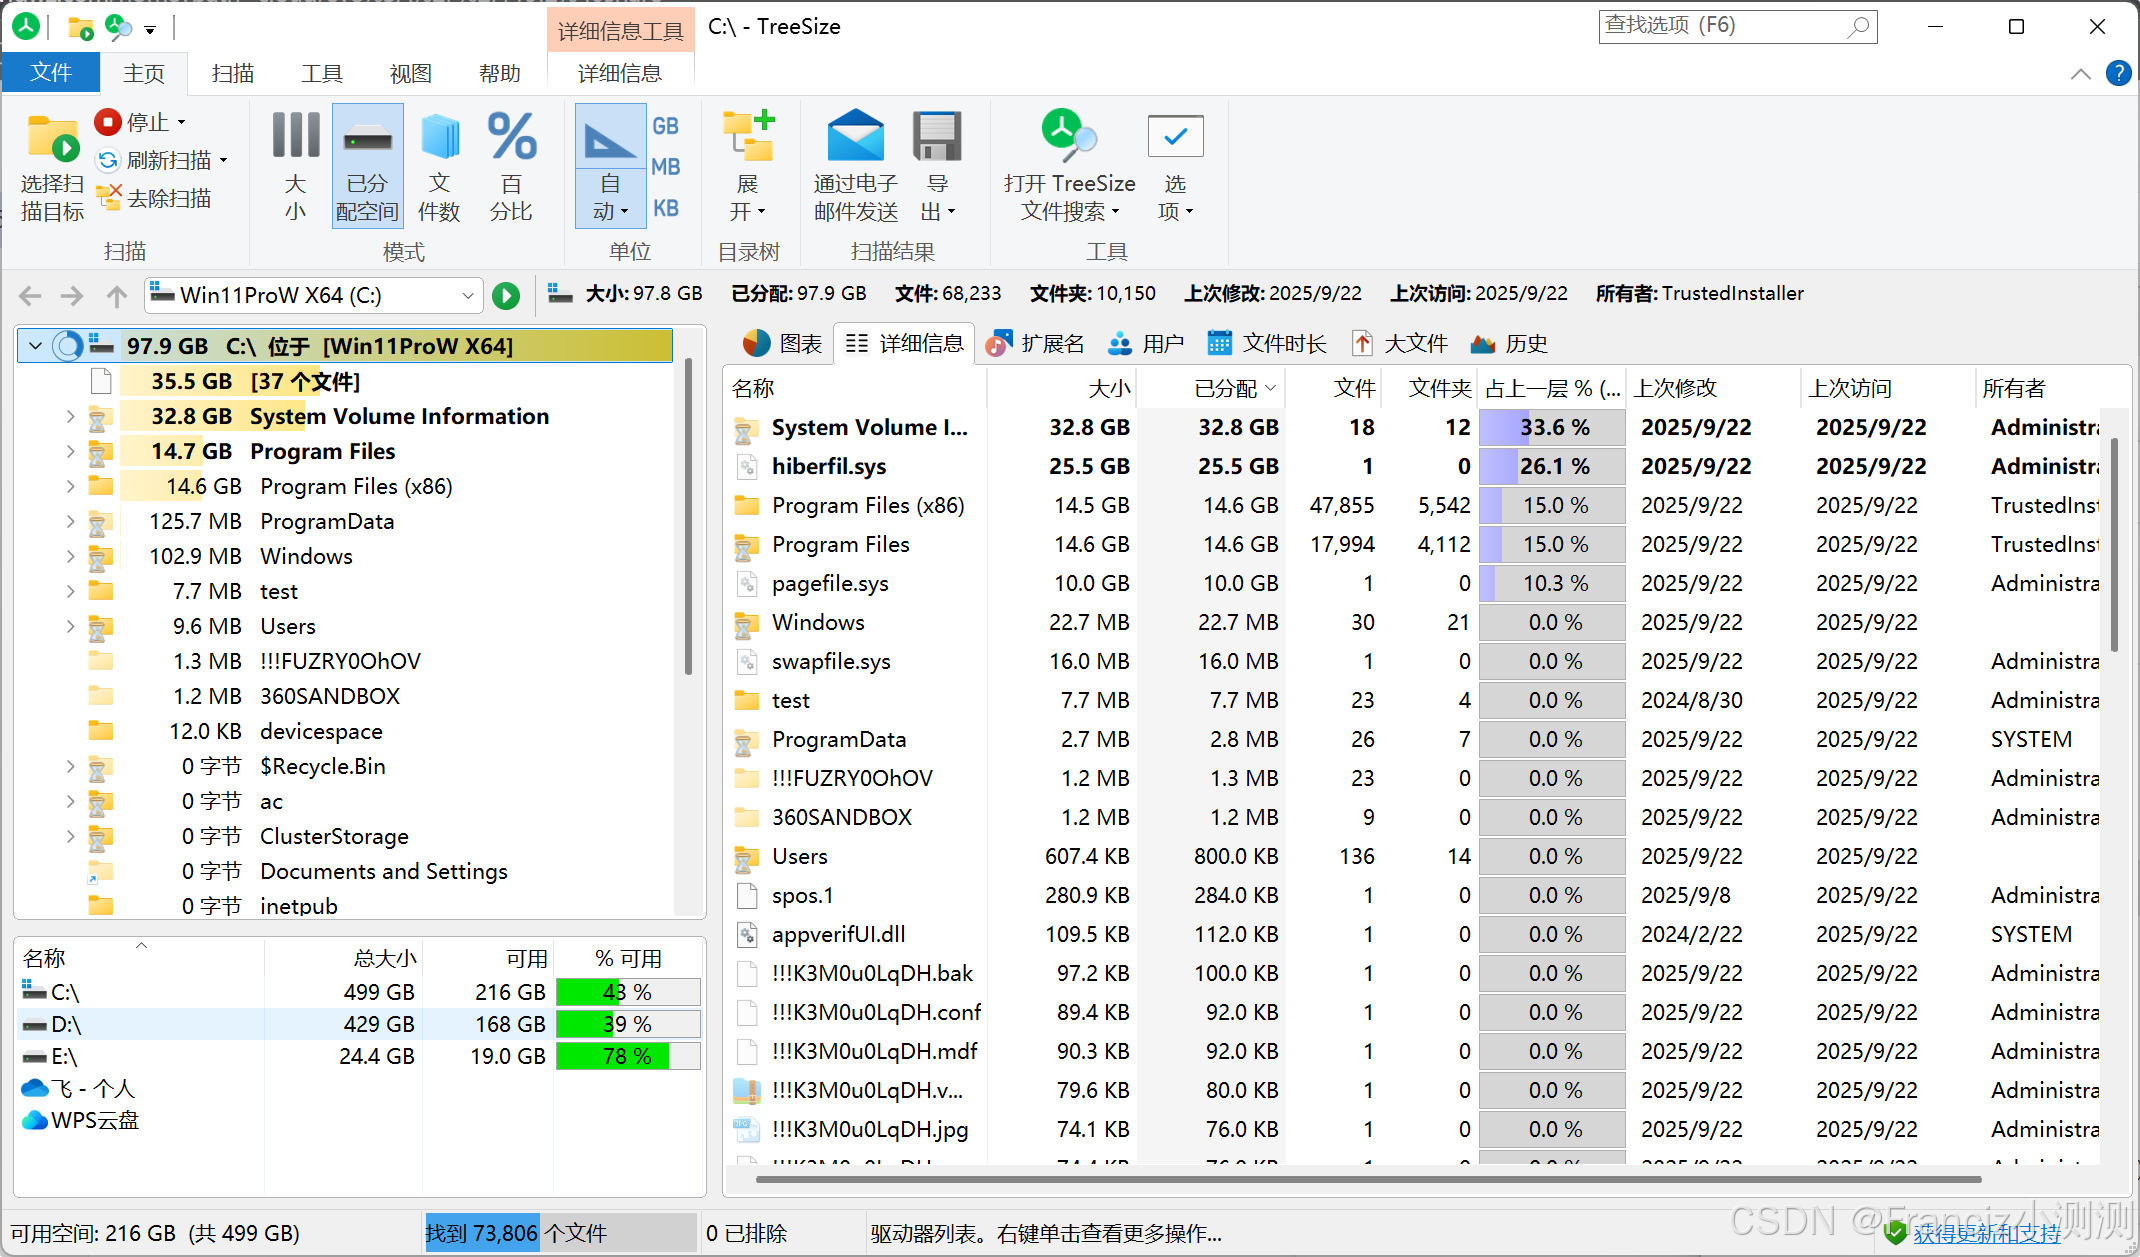Show the 扩展名 extensions view
The image size is (2140, 1257).
click(x=1035, y=344)
